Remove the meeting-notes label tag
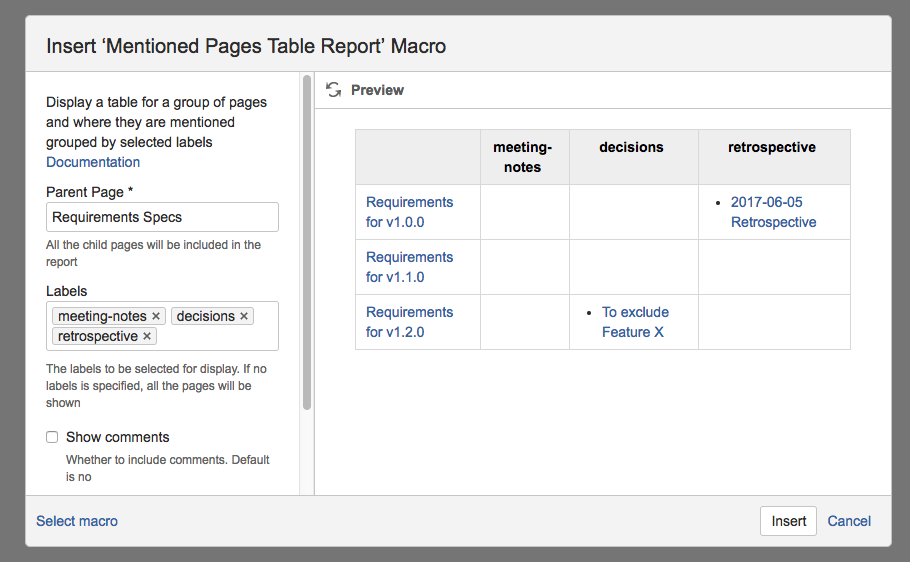 (156, 316)
